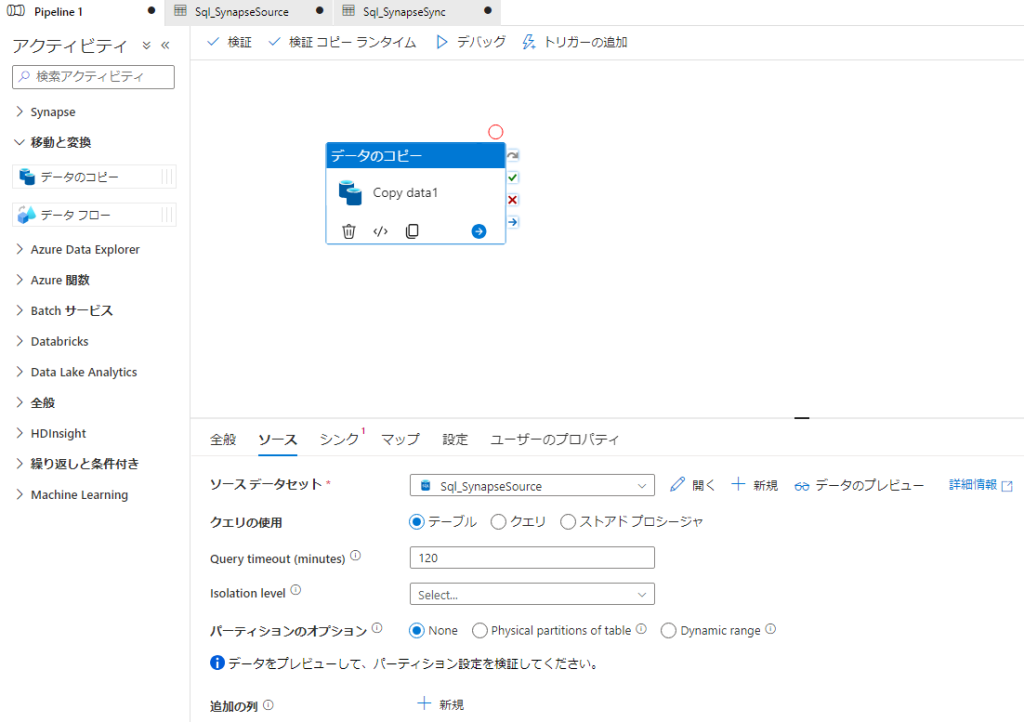Select the クエリ radio button

point(498,521)
